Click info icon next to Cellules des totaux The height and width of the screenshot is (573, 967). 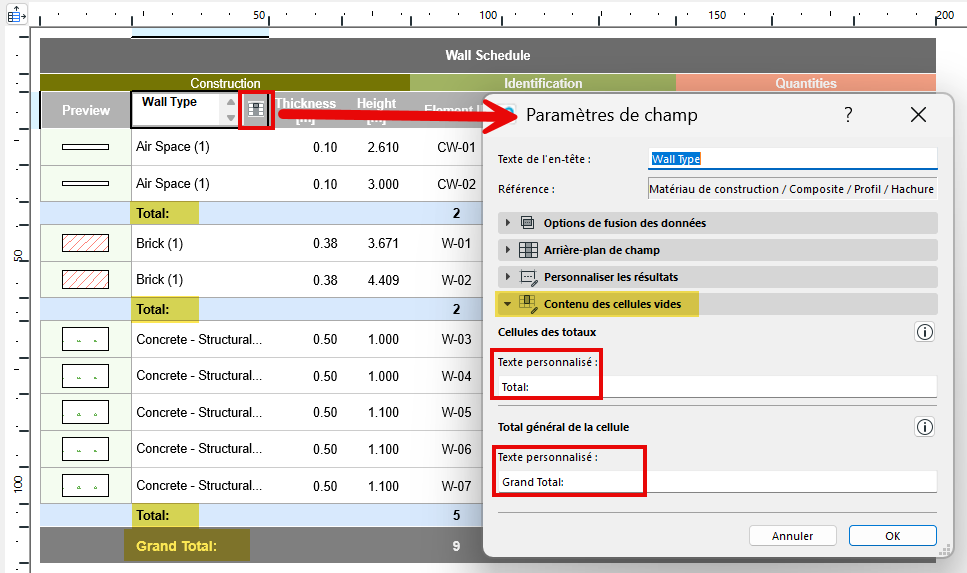924,332
